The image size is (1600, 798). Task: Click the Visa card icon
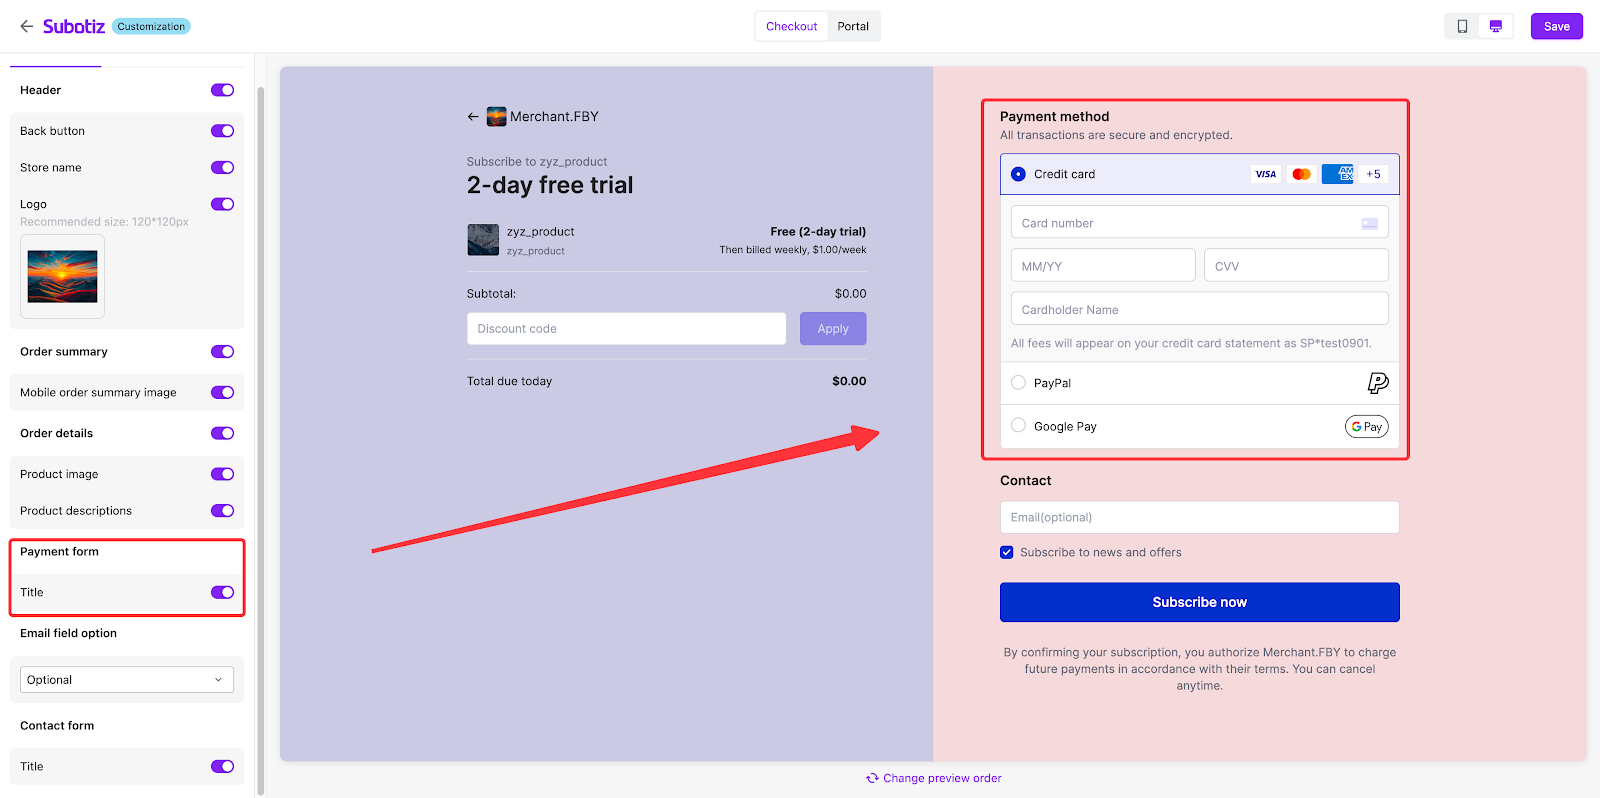point(1265,174)
